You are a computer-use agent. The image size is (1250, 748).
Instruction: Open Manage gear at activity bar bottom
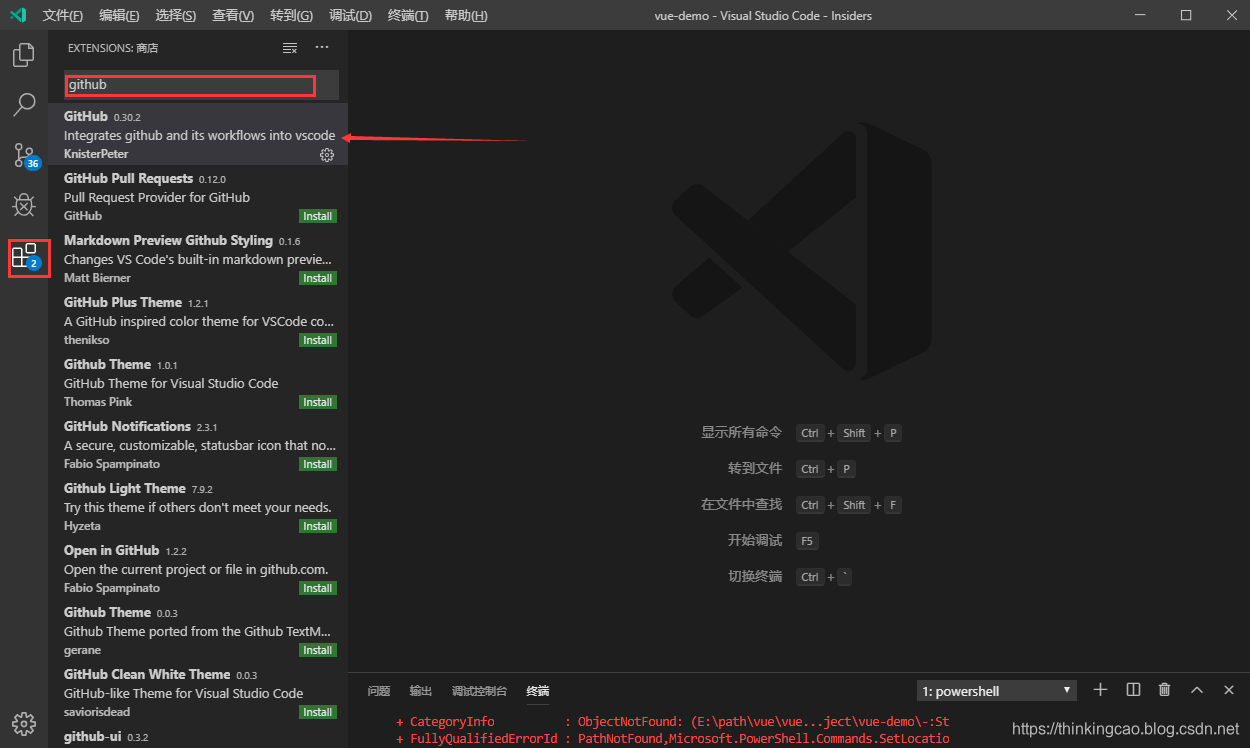24,723
